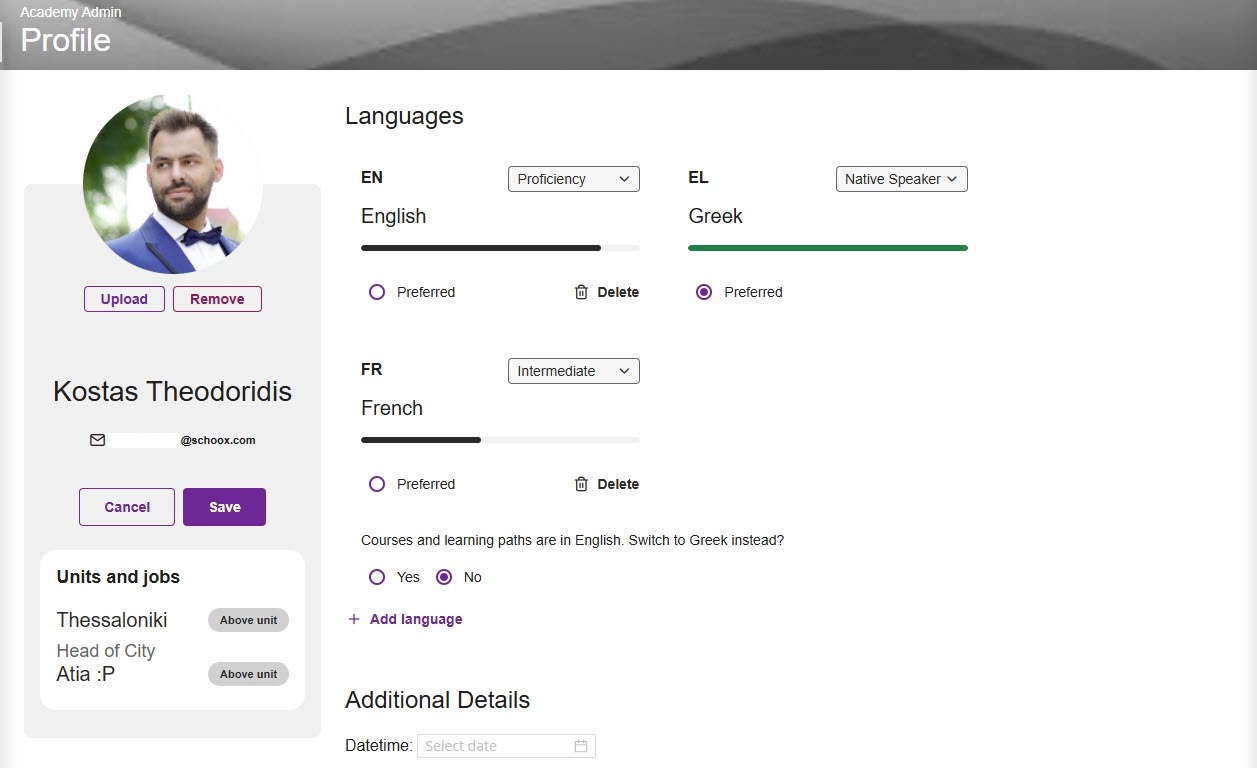Image resolution: width=1257 pixels, height=768 pixels.
Task: Click the English proficiency progress bar
Action: [x=500, y=248]
